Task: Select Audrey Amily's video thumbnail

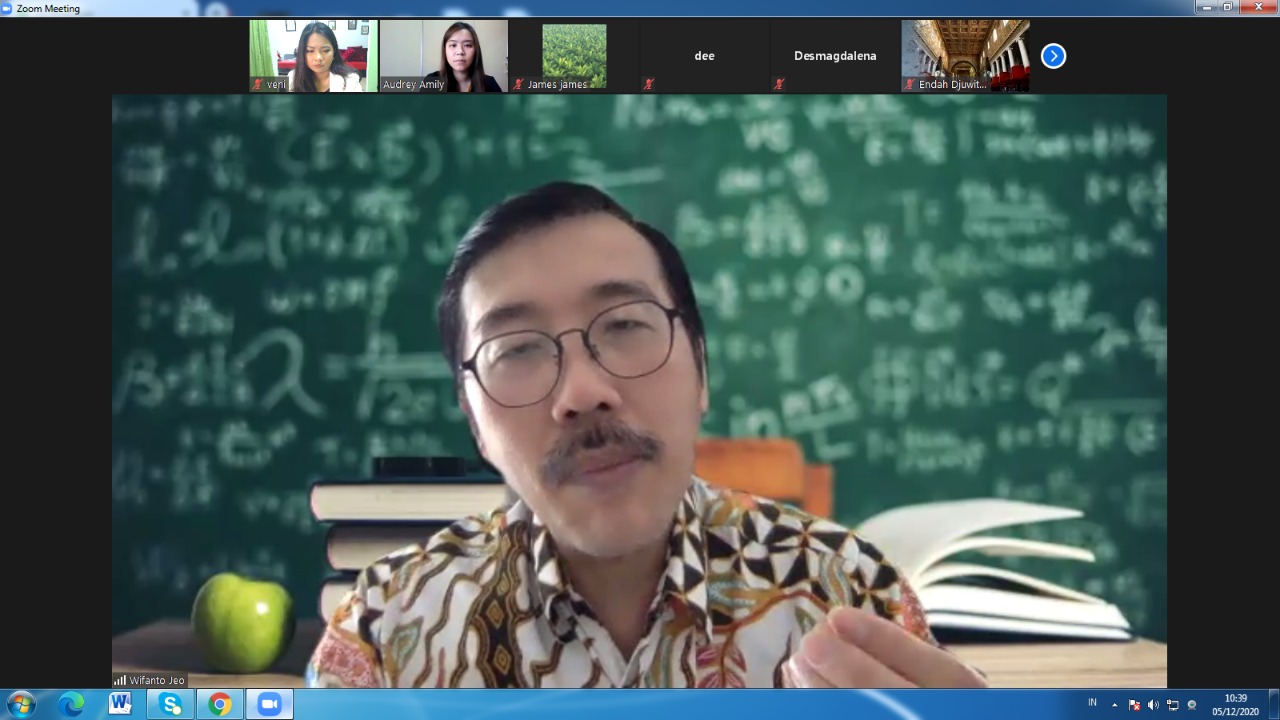Action: (x=443, y=56)
